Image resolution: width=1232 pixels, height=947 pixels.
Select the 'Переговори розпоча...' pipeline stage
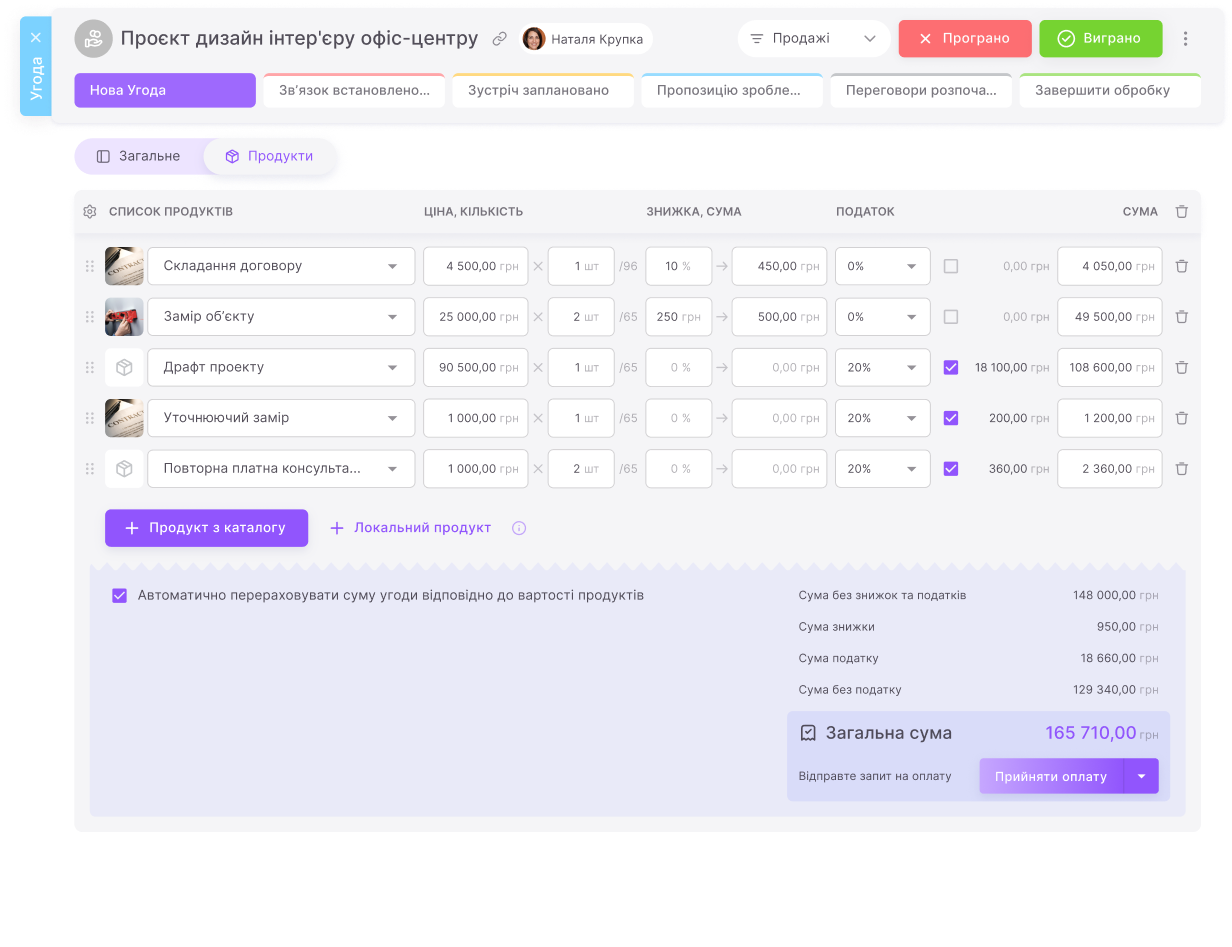pyautogui.click(x=921, y=90)
